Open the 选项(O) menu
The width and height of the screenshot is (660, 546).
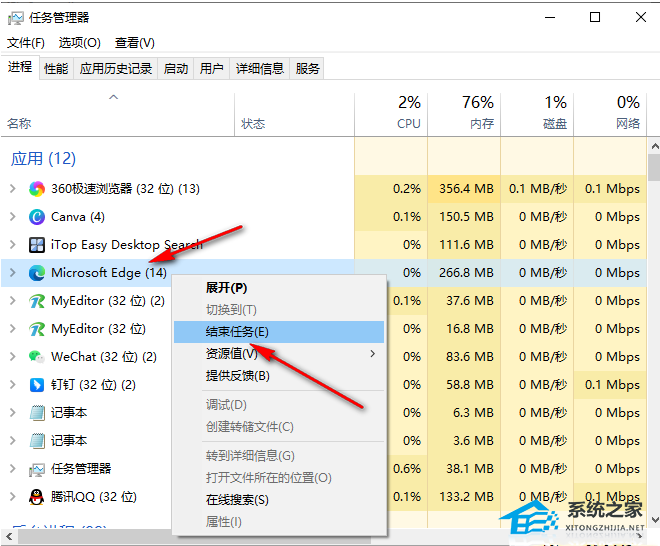click(x=79, y=43)
